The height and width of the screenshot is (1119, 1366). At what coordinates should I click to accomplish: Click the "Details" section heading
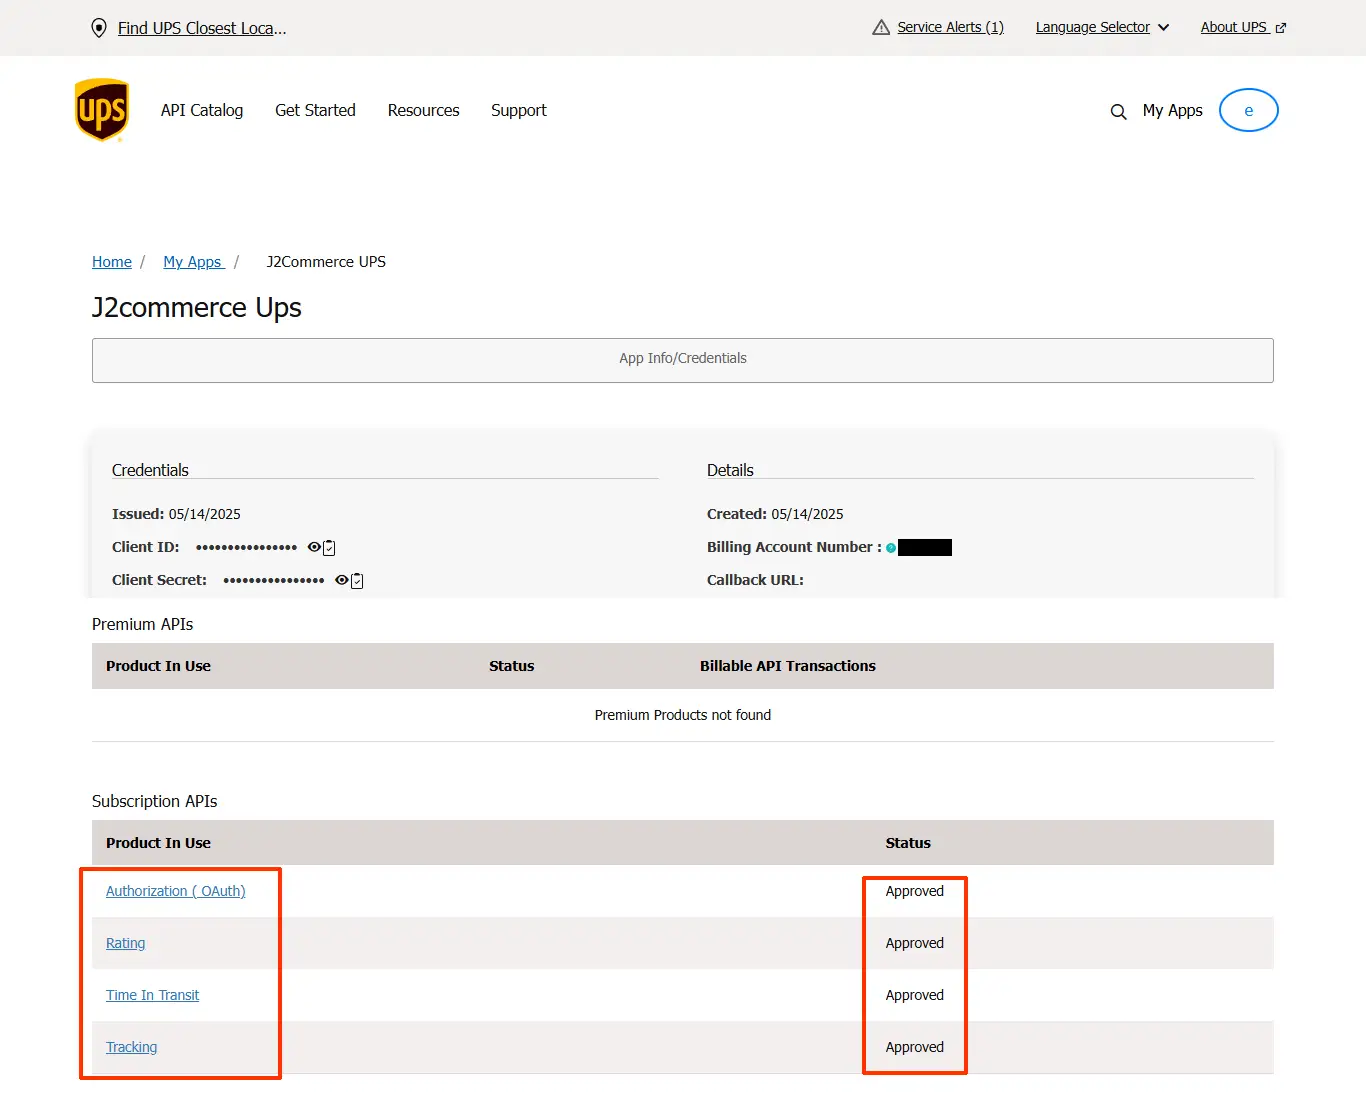click(730, 470)
